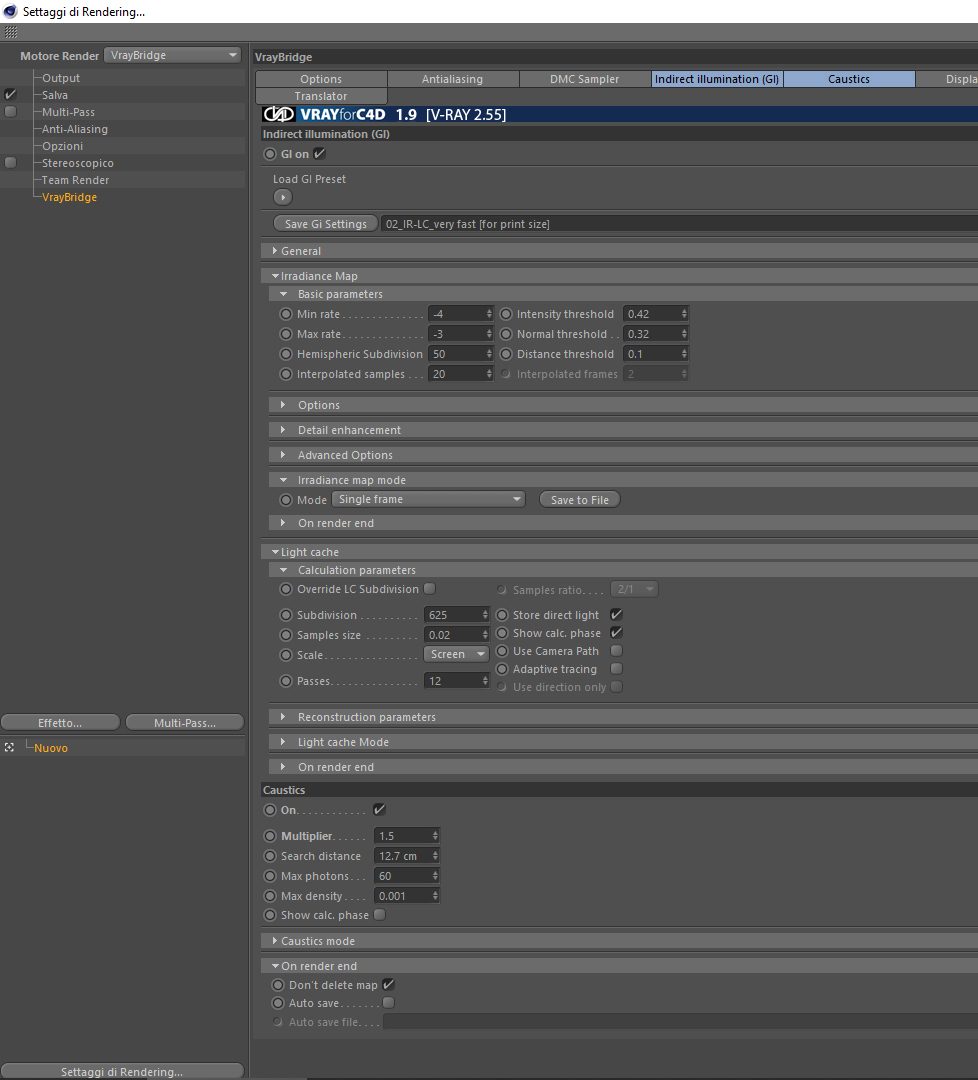Select the Indirect illumination (GI) tab
978x1080 pixels.
tap(717, 79)
